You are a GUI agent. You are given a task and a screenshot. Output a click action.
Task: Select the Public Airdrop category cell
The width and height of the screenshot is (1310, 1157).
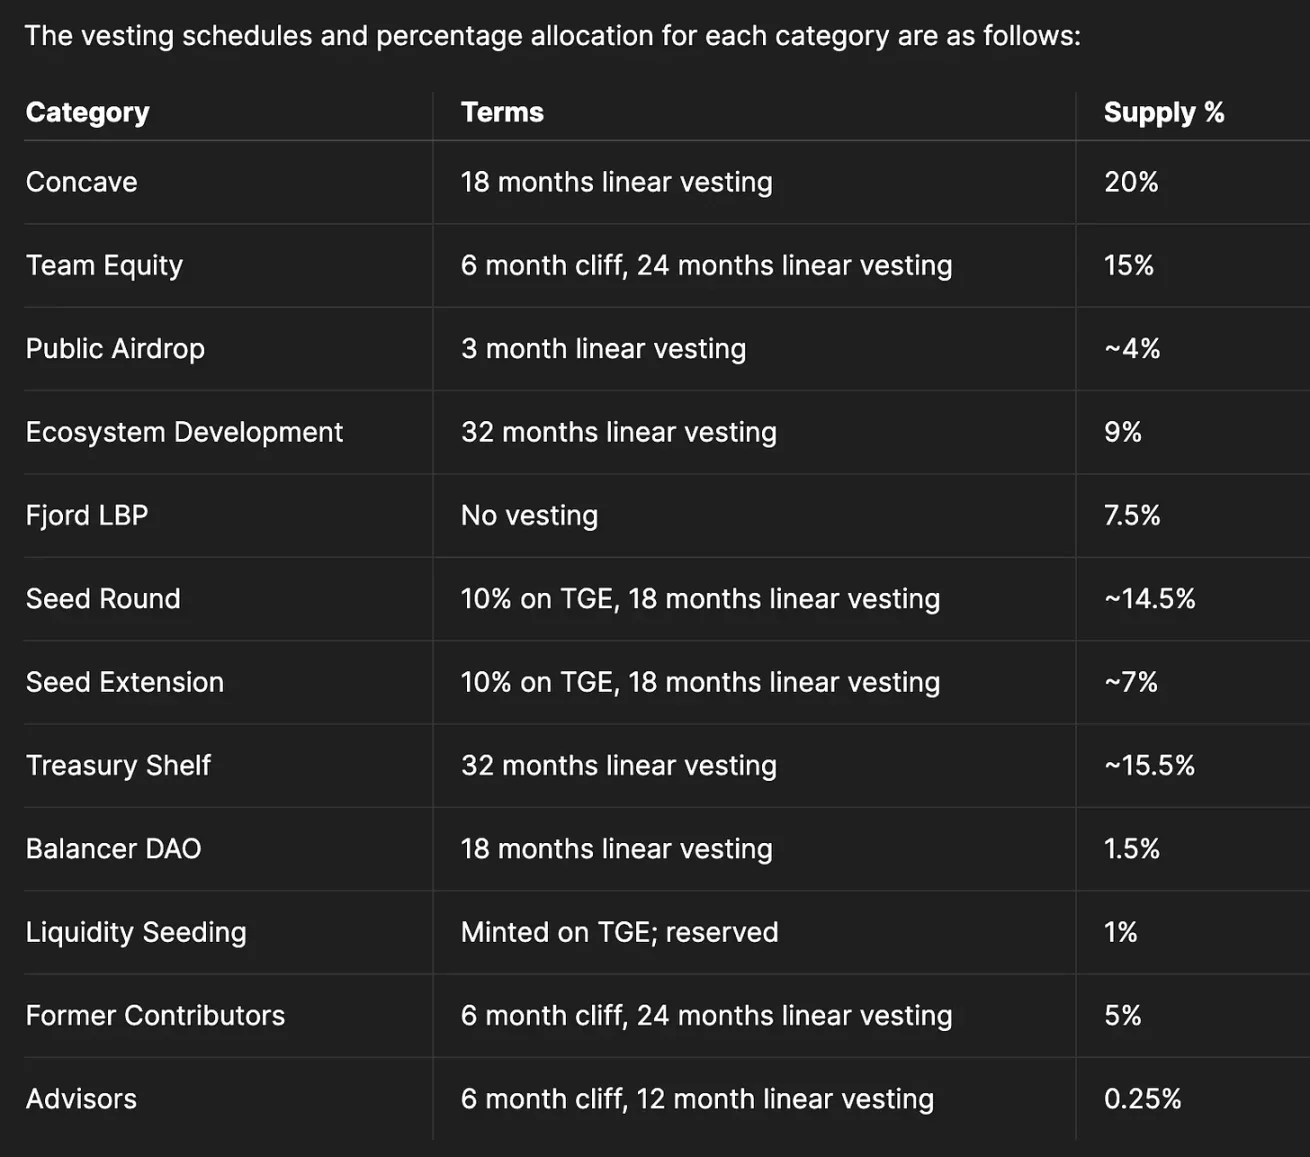(115, 348)
